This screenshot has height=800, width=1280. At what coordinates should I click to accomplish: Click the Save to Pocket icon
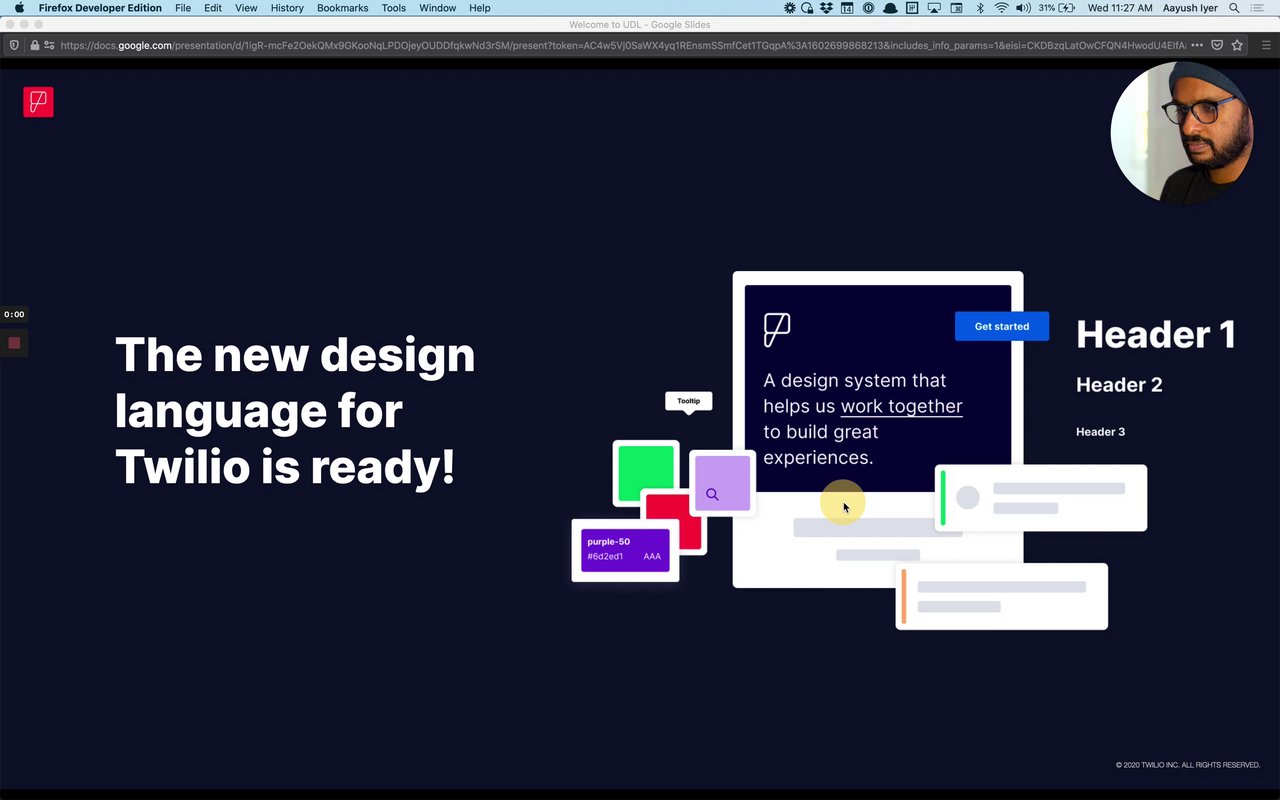(x=1217, y=45)
